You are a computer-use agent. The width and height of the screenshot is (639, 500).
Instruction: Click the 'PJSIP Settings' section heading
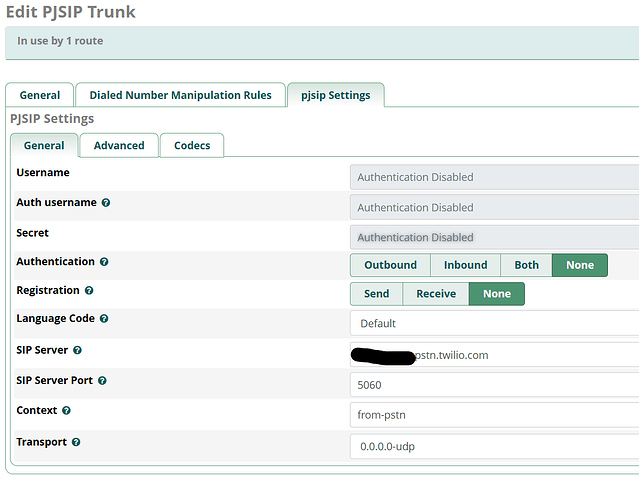click(x=52, y=119)
